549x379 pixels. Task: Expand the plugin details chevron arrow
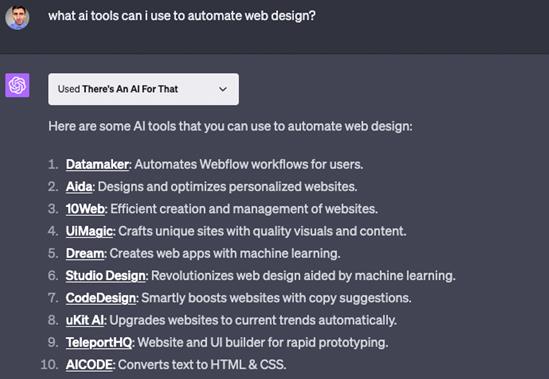[x=223, y=89]
